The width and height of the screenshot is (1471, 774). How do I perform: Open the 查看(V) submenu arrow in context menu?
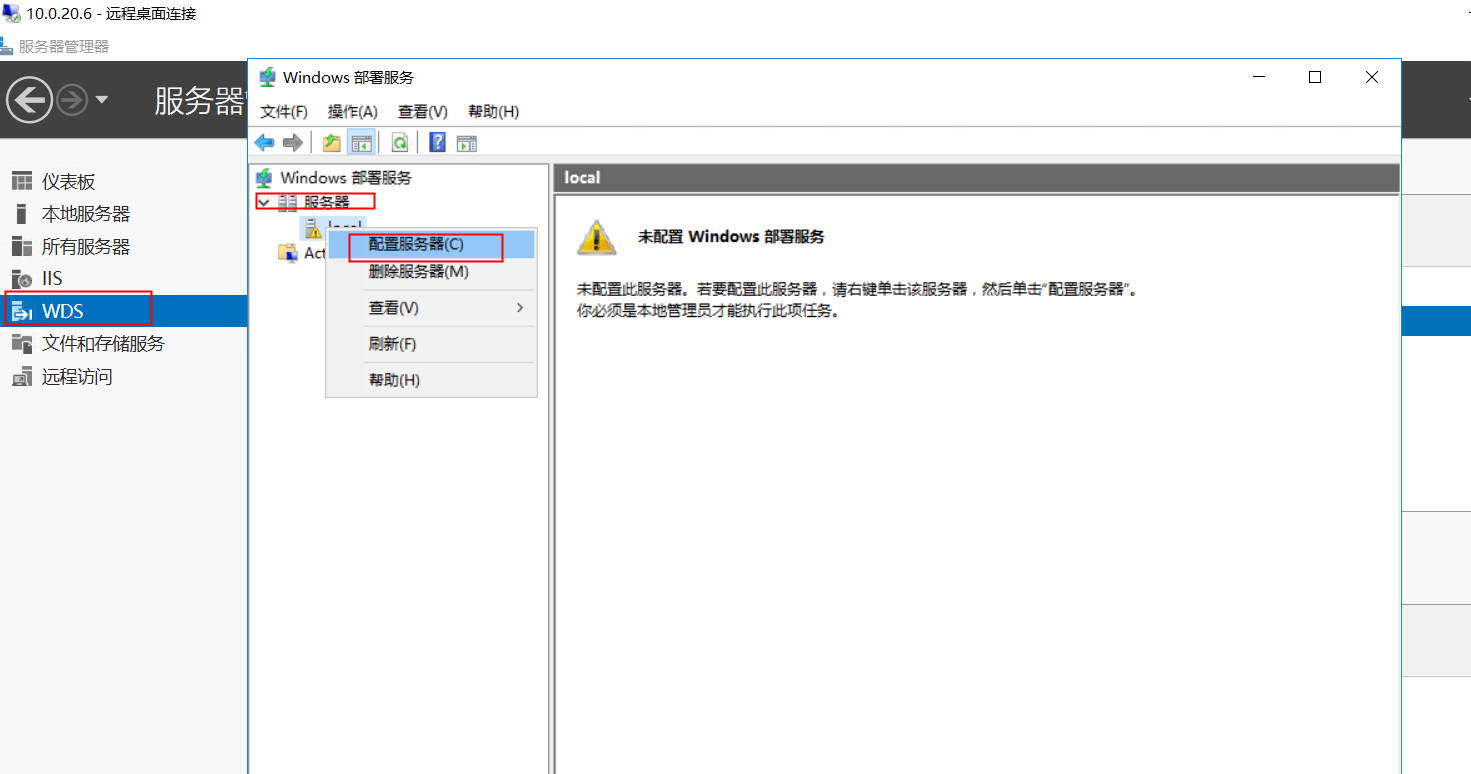(520, 307)
